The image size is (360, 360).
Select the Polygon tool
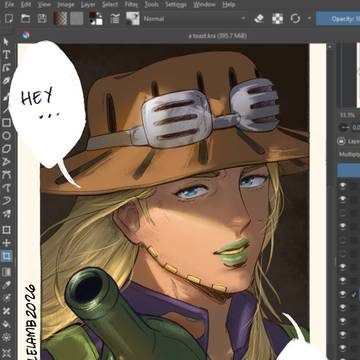click(x=6, y=149)
